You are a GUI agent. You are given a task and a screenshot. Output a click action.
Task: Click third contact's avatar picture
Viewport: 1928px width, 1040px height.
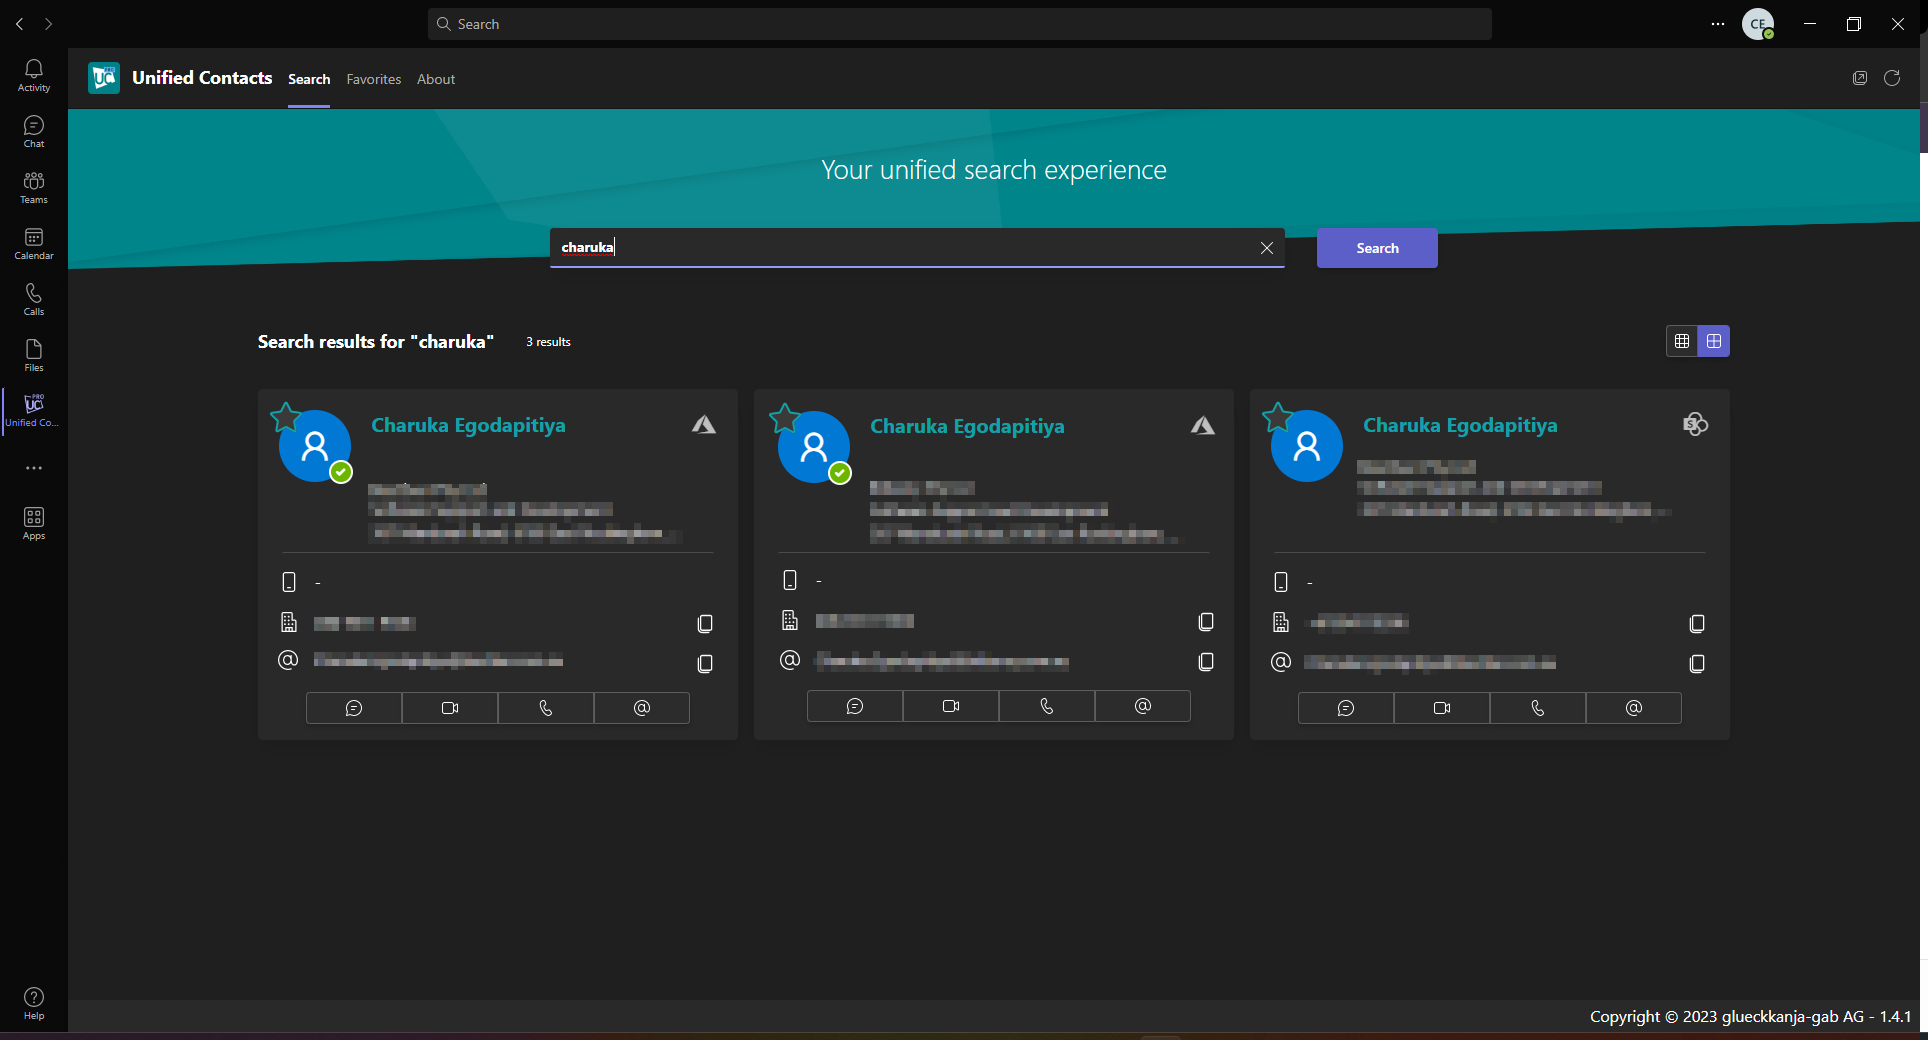click(x=1307, y=446)
